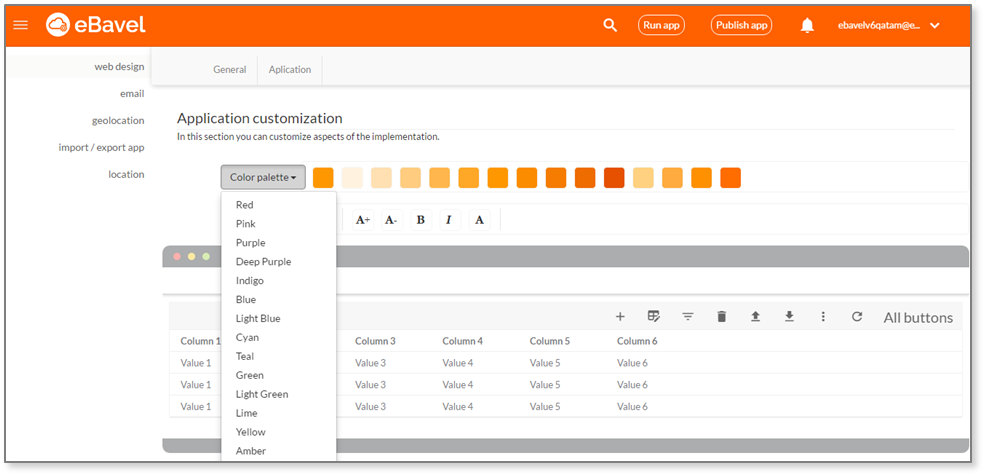985x476 pixels.
Task: Click the Publish app button
Action: (x=741, y=25)
